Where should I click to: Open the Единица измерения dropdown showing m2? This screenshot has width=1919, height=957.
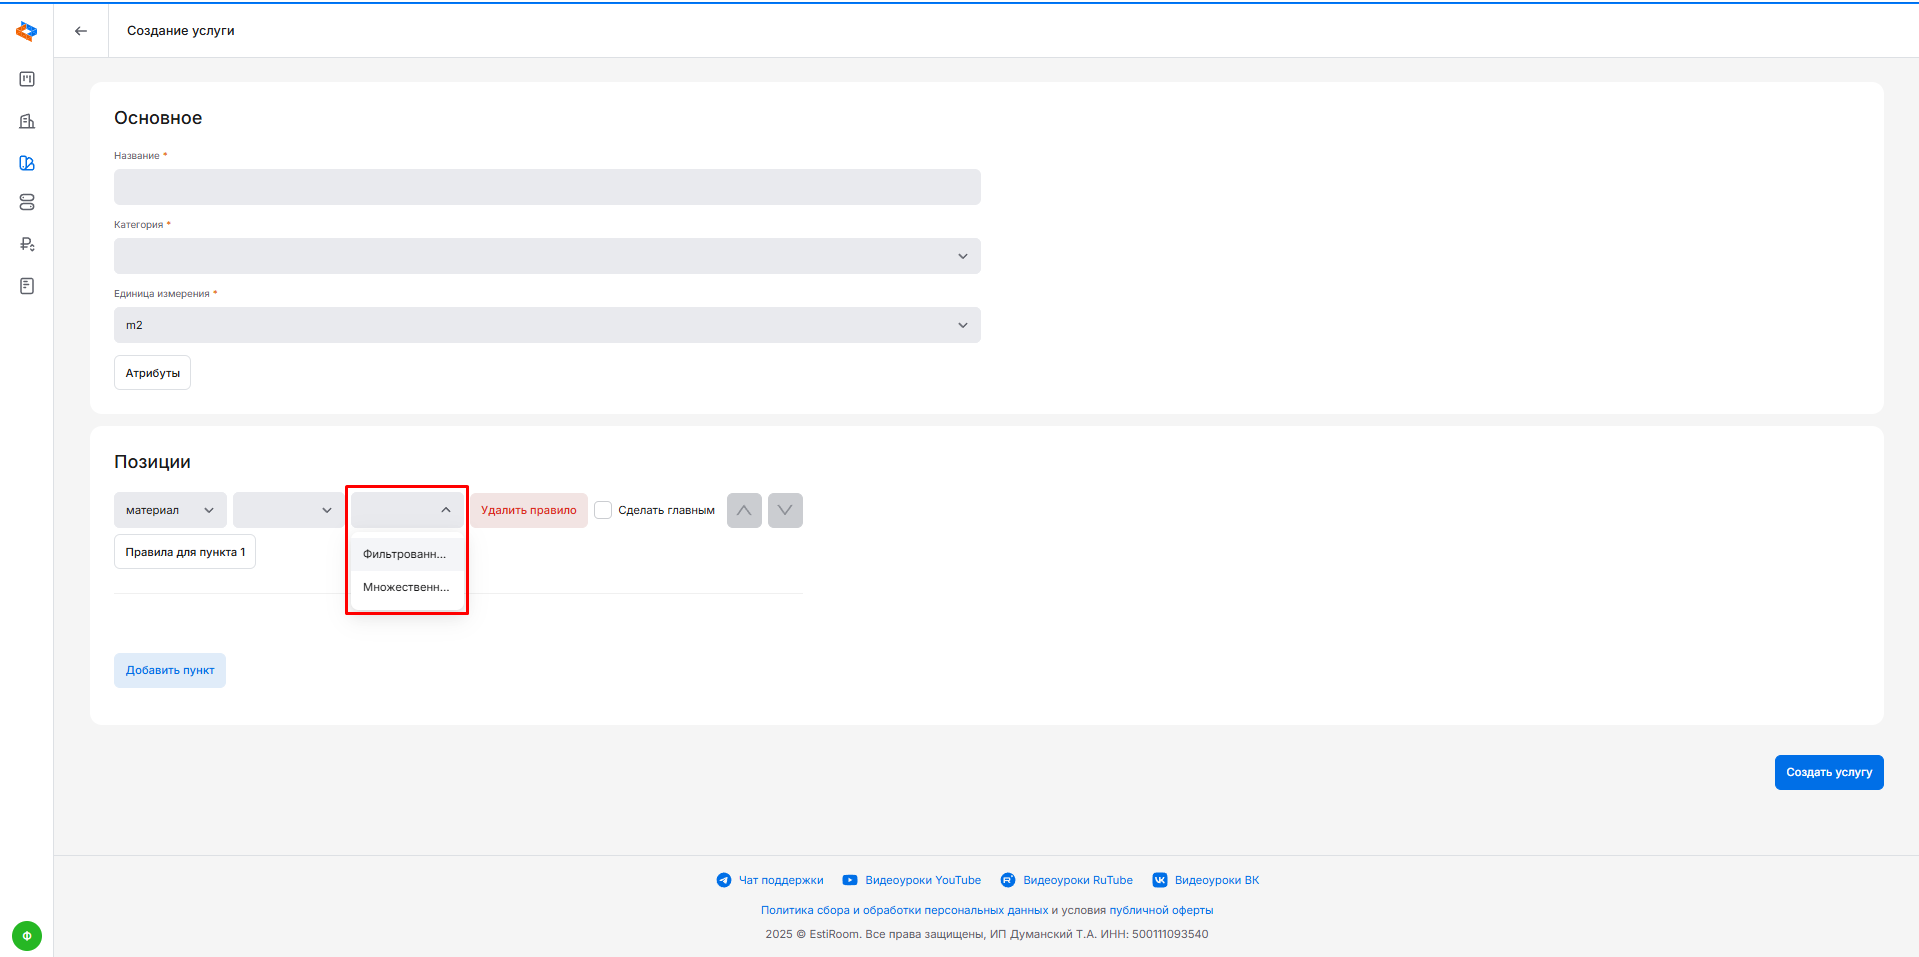click(x=547, y=325)
